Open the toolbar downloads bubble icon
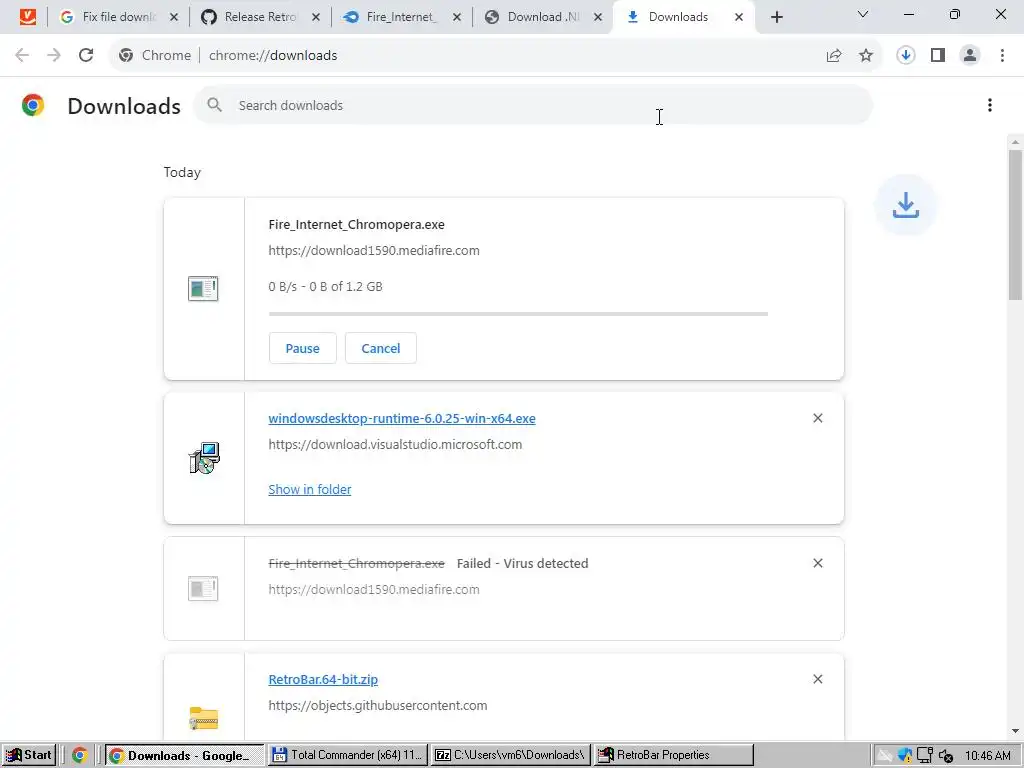This screenshot has height=768, width=1024. click(x=906, y=56)
